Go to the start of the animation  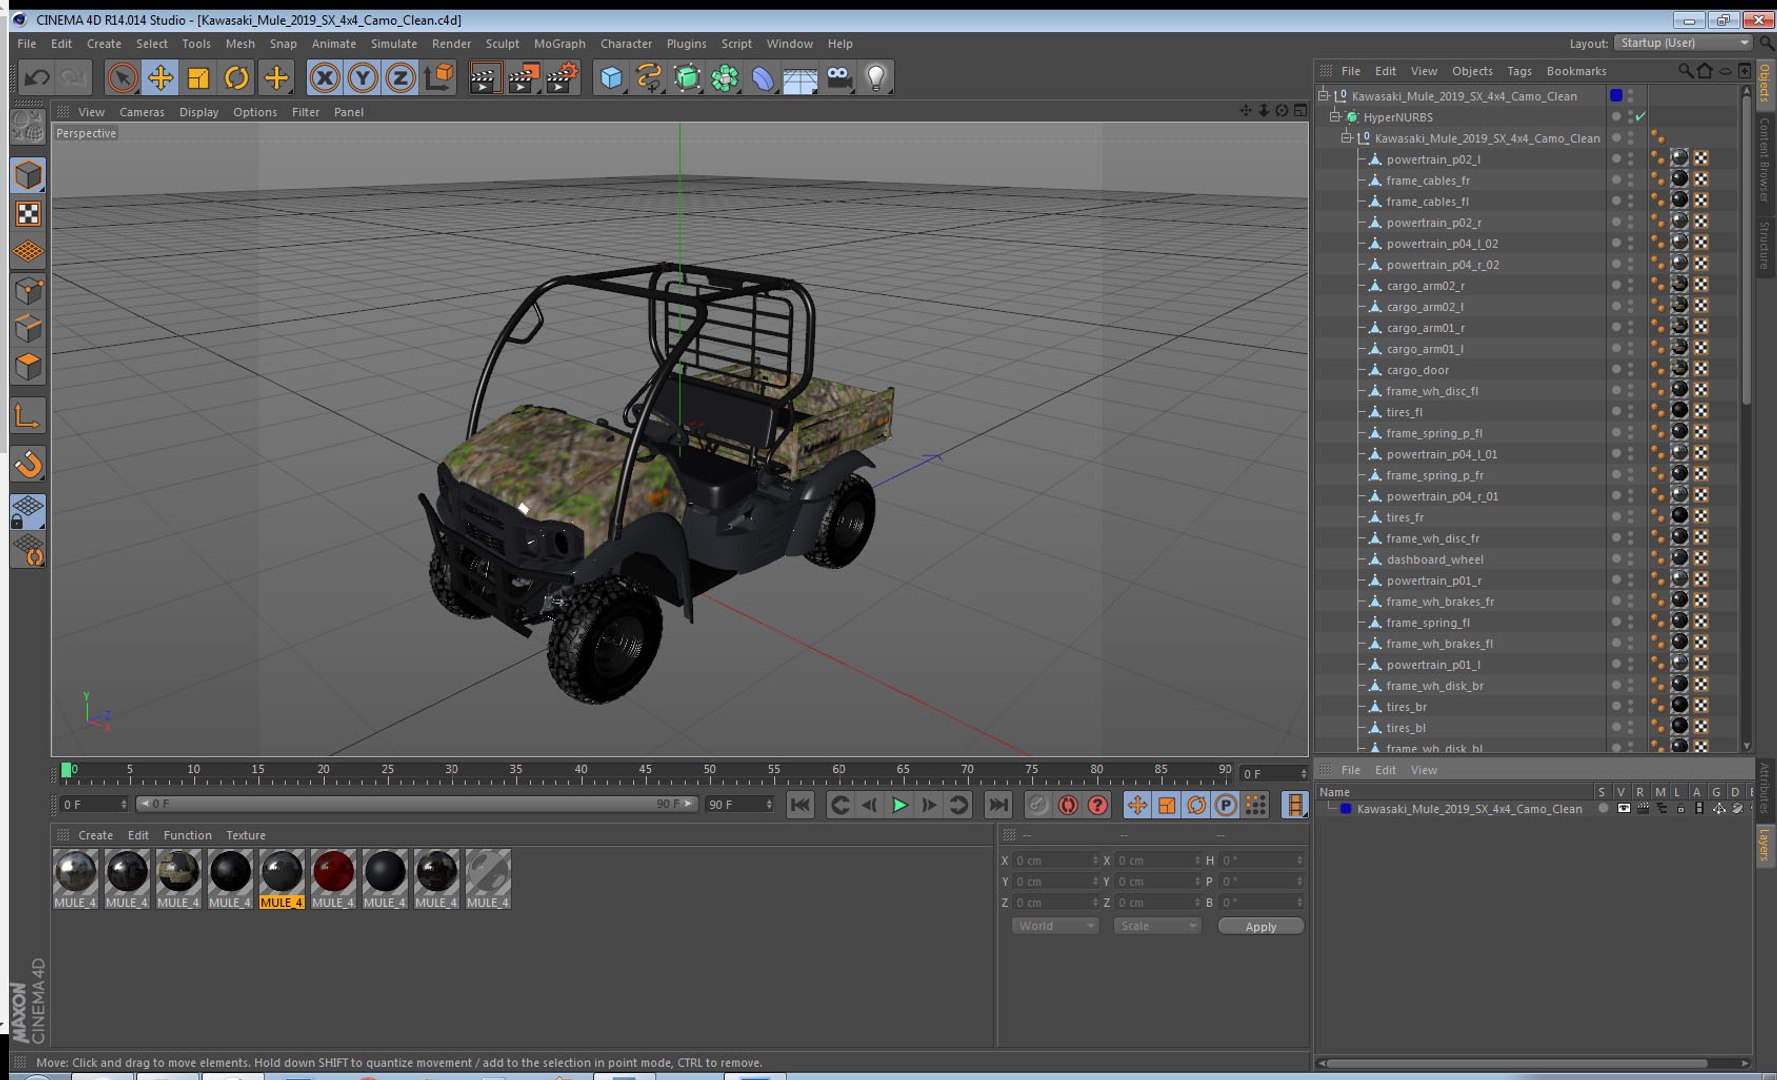(800, 805)
